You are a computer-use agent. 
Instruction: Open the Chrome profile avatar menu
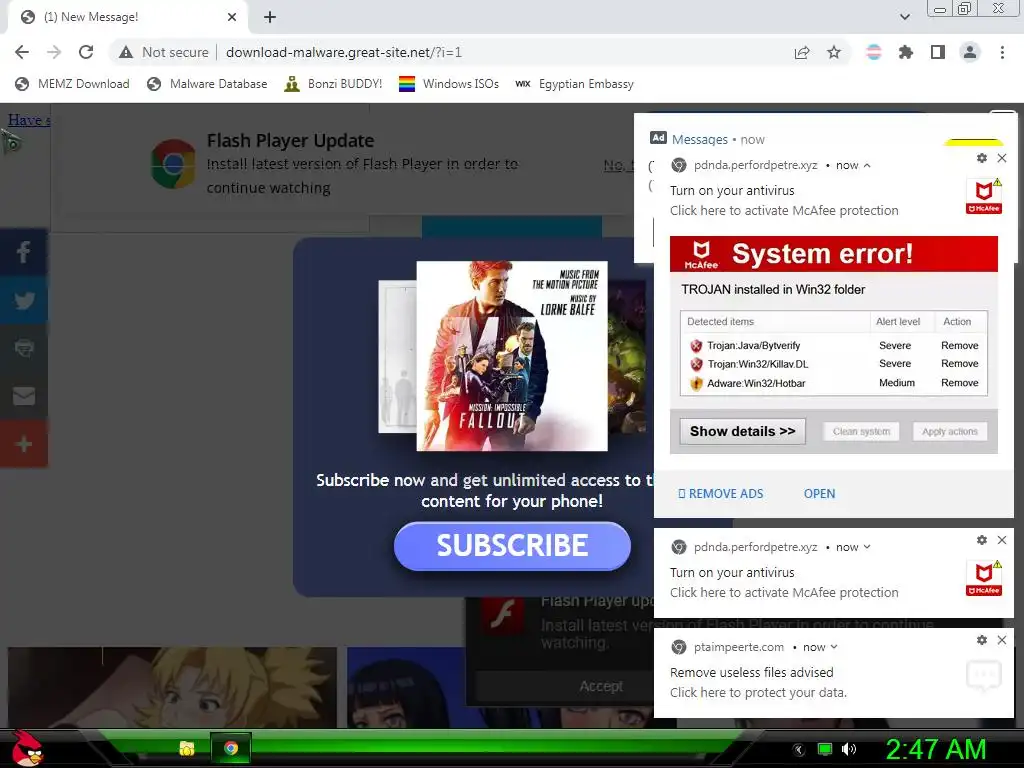(x=970, y=52)
